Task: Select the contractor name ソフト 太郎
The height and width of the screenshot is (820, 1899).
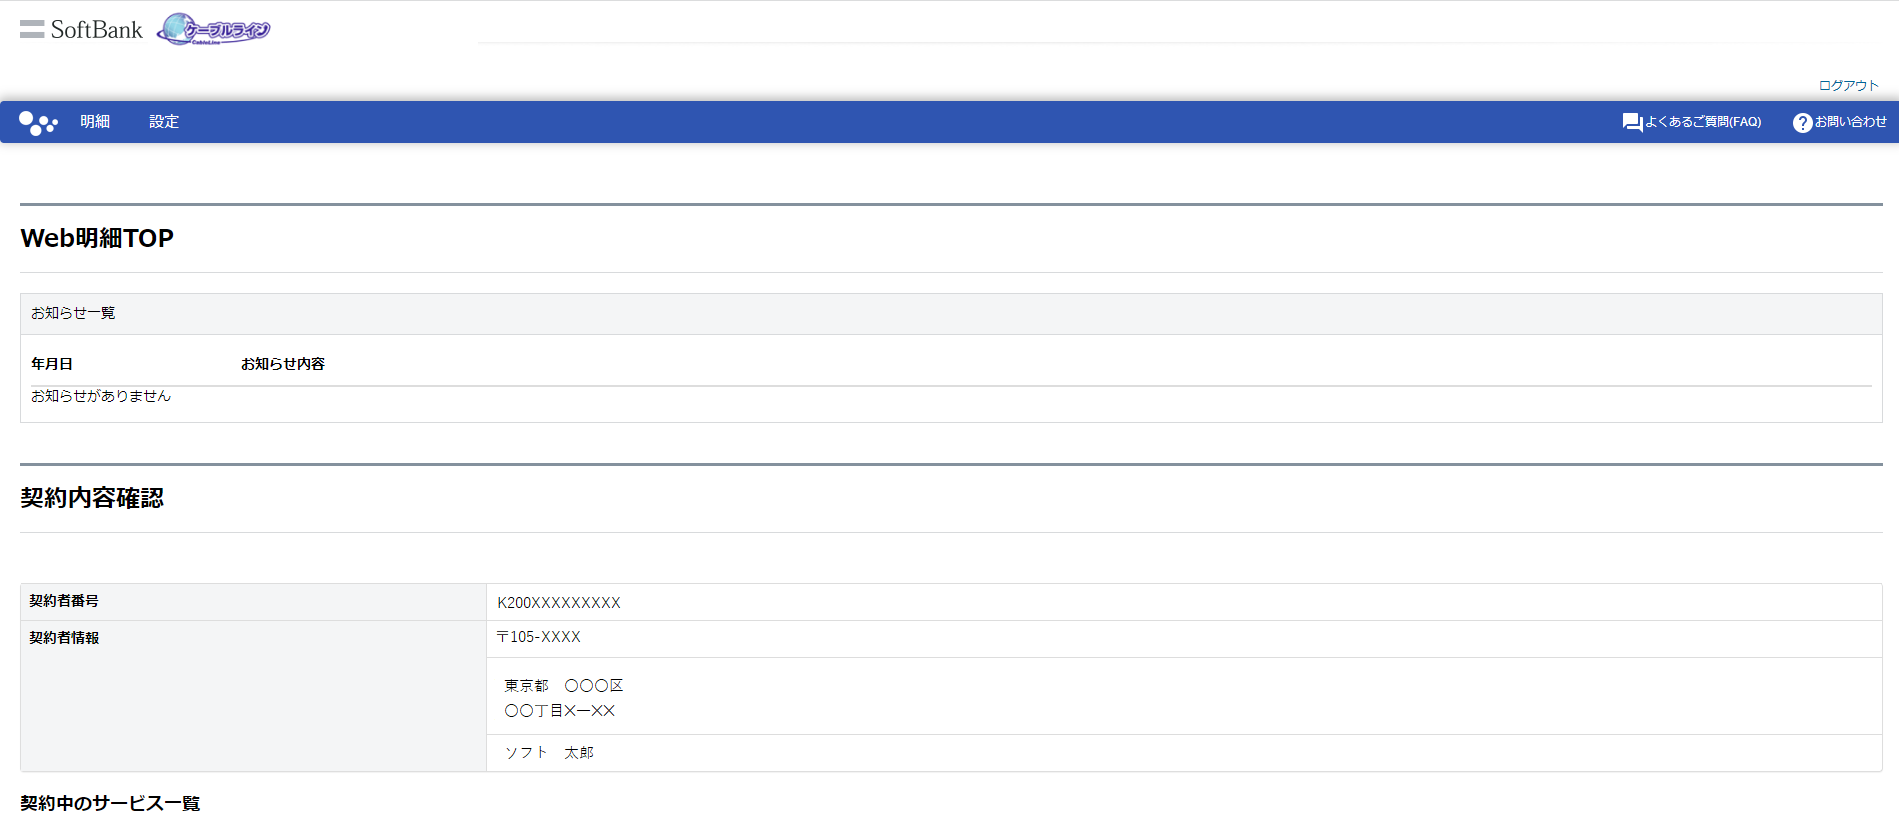Action: click(549, 753)
